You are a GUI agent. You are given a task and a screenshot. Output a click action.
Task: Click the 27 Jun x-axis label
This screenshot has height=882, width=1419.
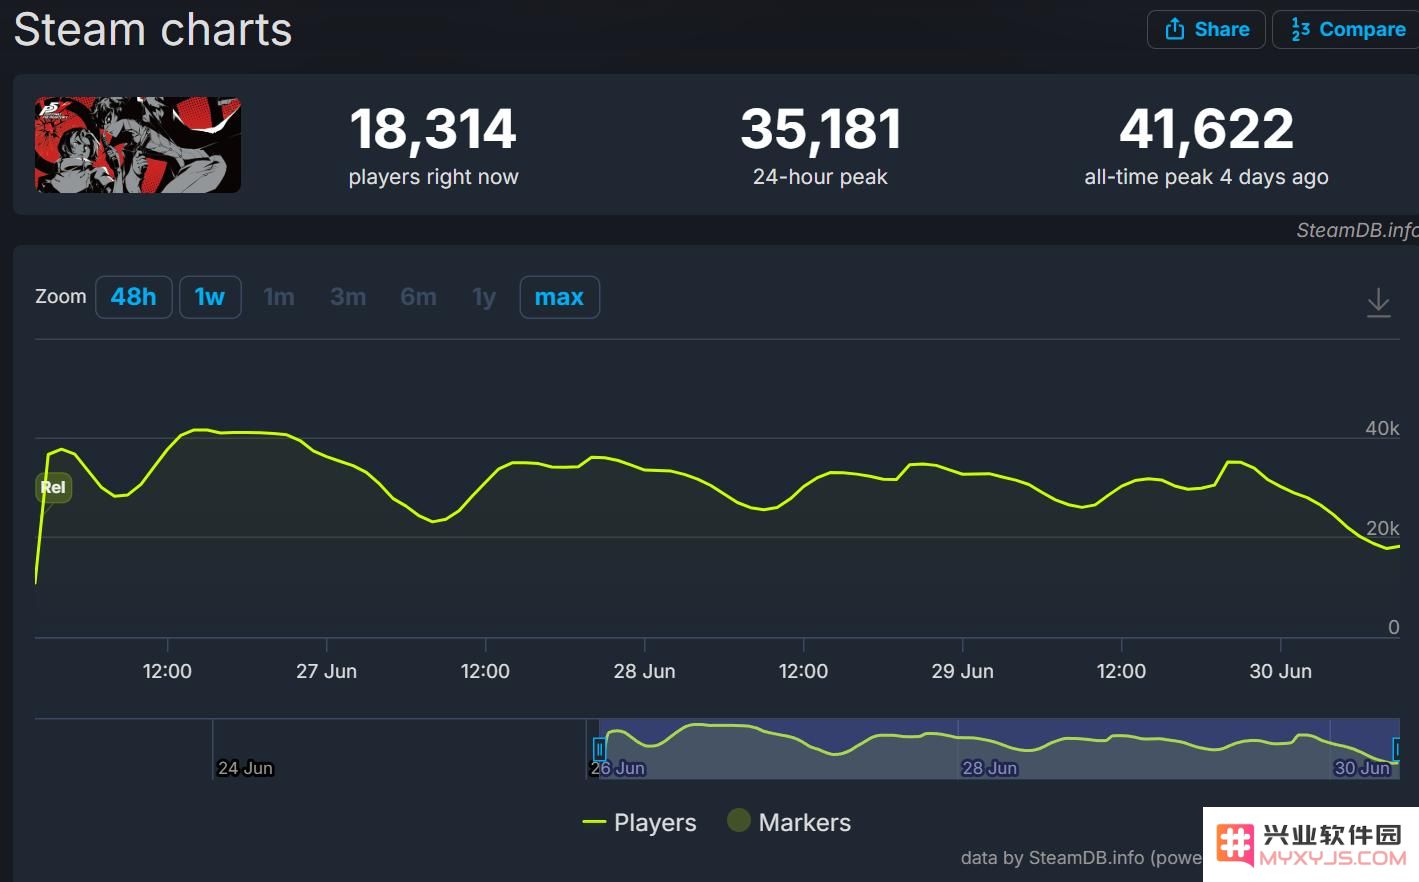pyautogui.click(x=326, y=671)
